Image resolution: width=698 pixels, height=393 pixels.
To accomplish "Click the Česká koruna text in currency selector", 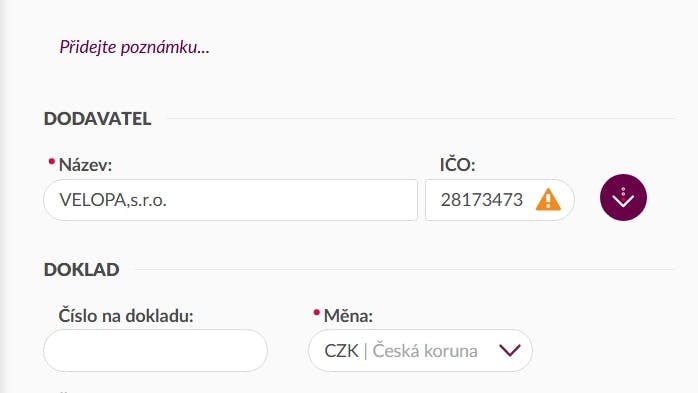I will click(425, 351).
